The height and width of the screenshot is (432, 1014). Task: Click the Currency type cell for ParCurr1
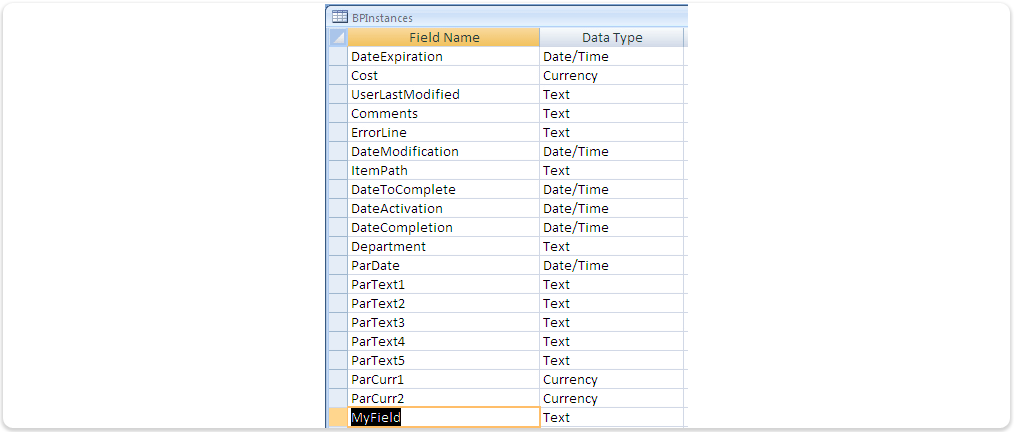[x=612, y=380]
